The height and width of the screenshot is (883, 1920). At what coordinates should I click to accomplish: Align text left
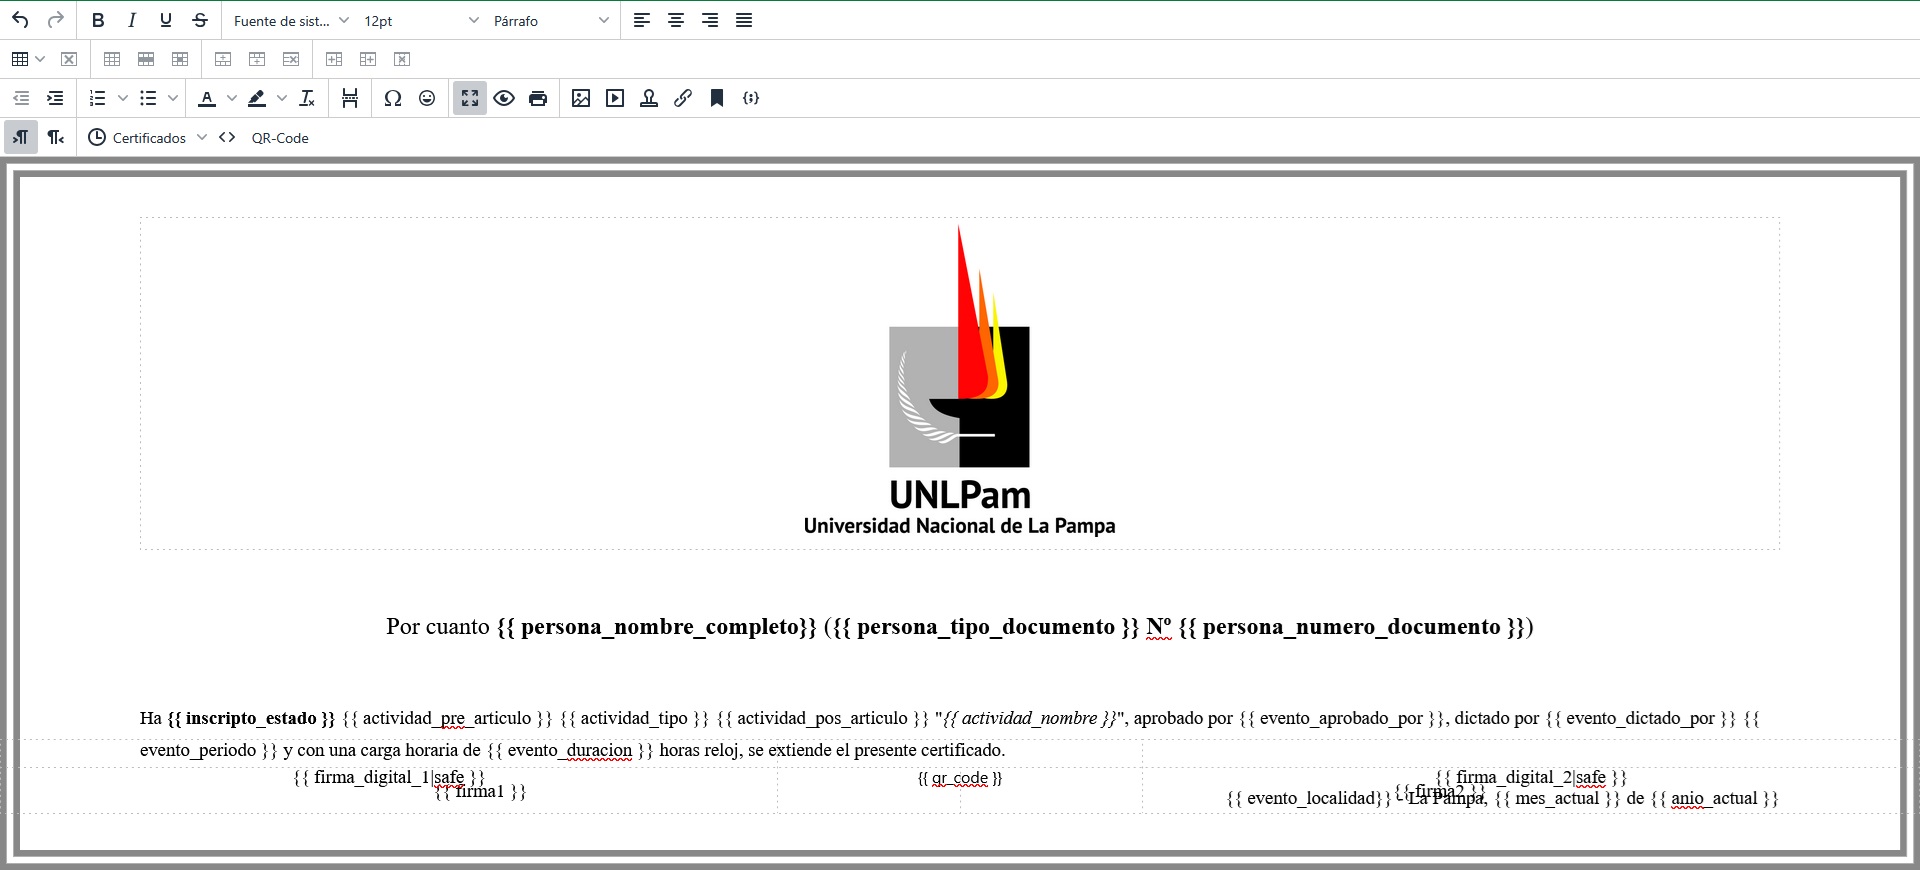click(x=642, y=20)
